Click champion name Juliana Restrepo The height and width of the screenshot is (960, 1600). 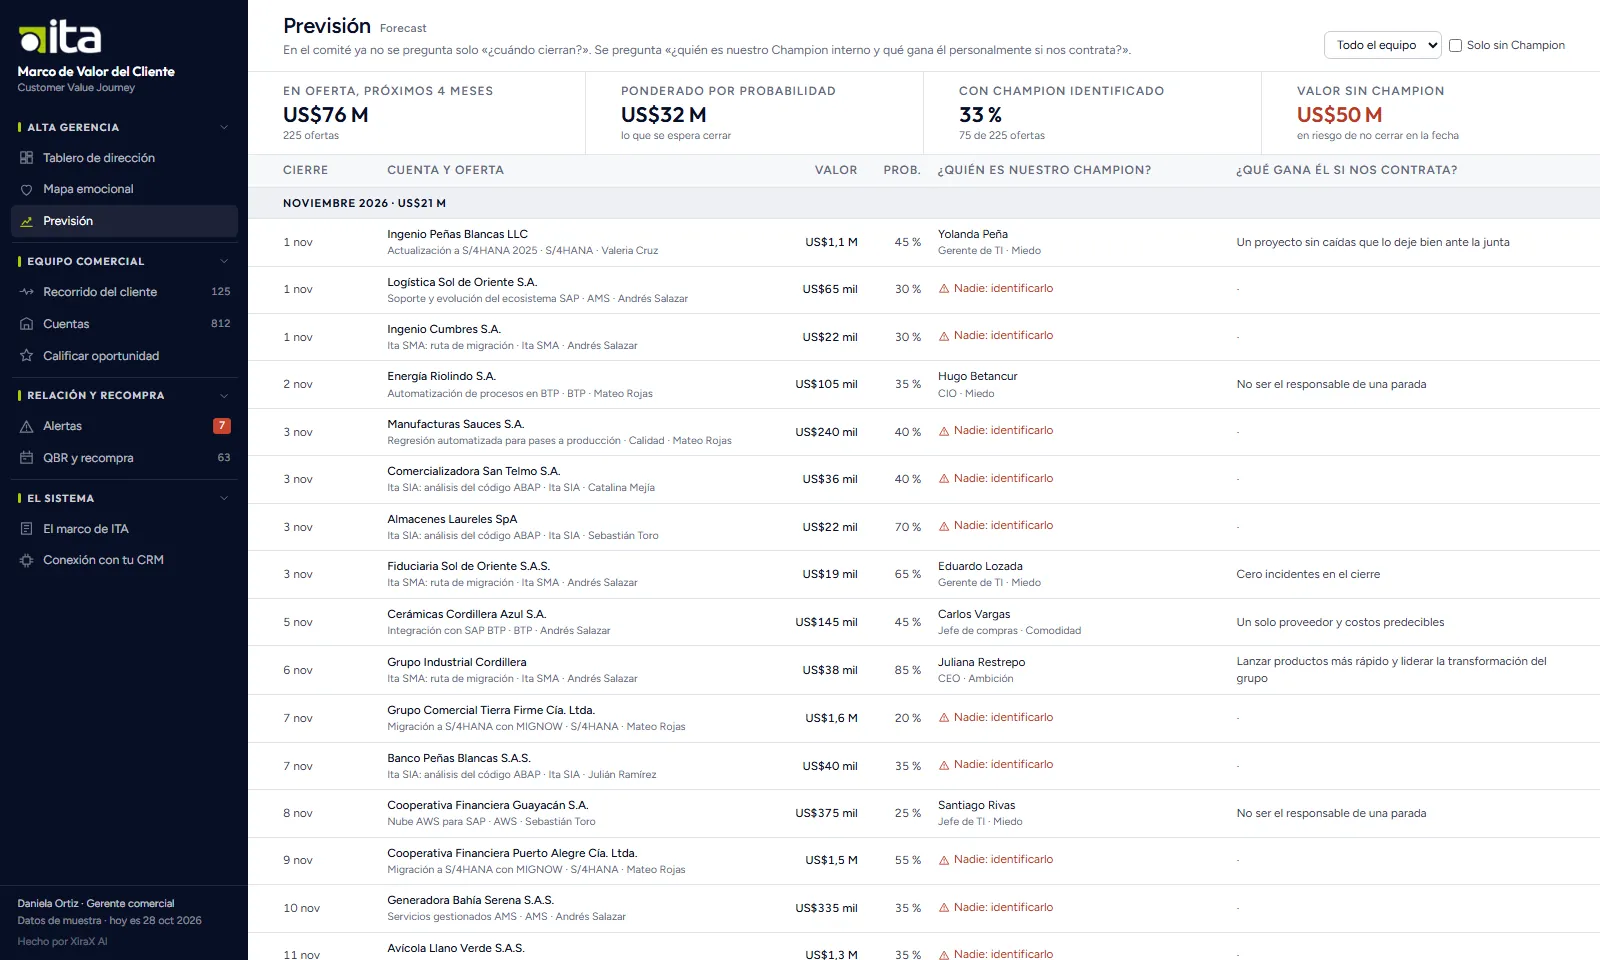coord(981,662)
